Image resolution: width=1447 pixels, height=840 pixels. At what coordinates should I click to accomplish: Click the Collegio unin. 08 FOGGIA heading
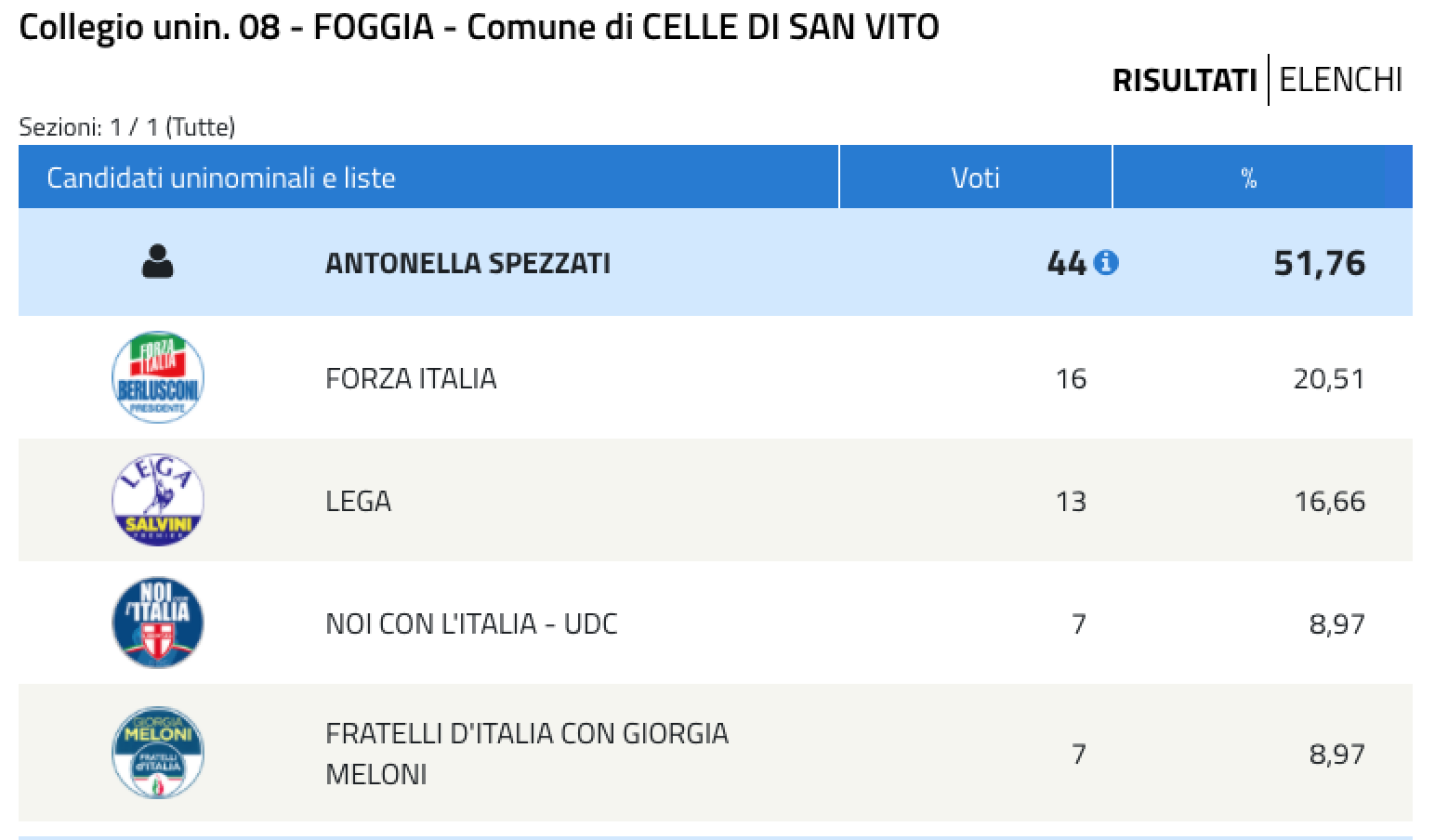click(479, 28)
